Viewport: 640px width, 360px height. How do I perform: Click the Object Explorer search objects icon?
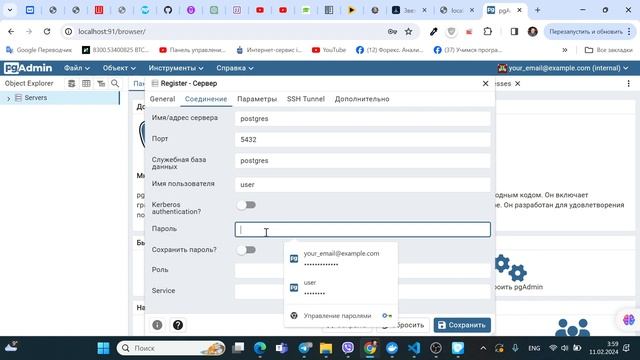click(115, 84)
